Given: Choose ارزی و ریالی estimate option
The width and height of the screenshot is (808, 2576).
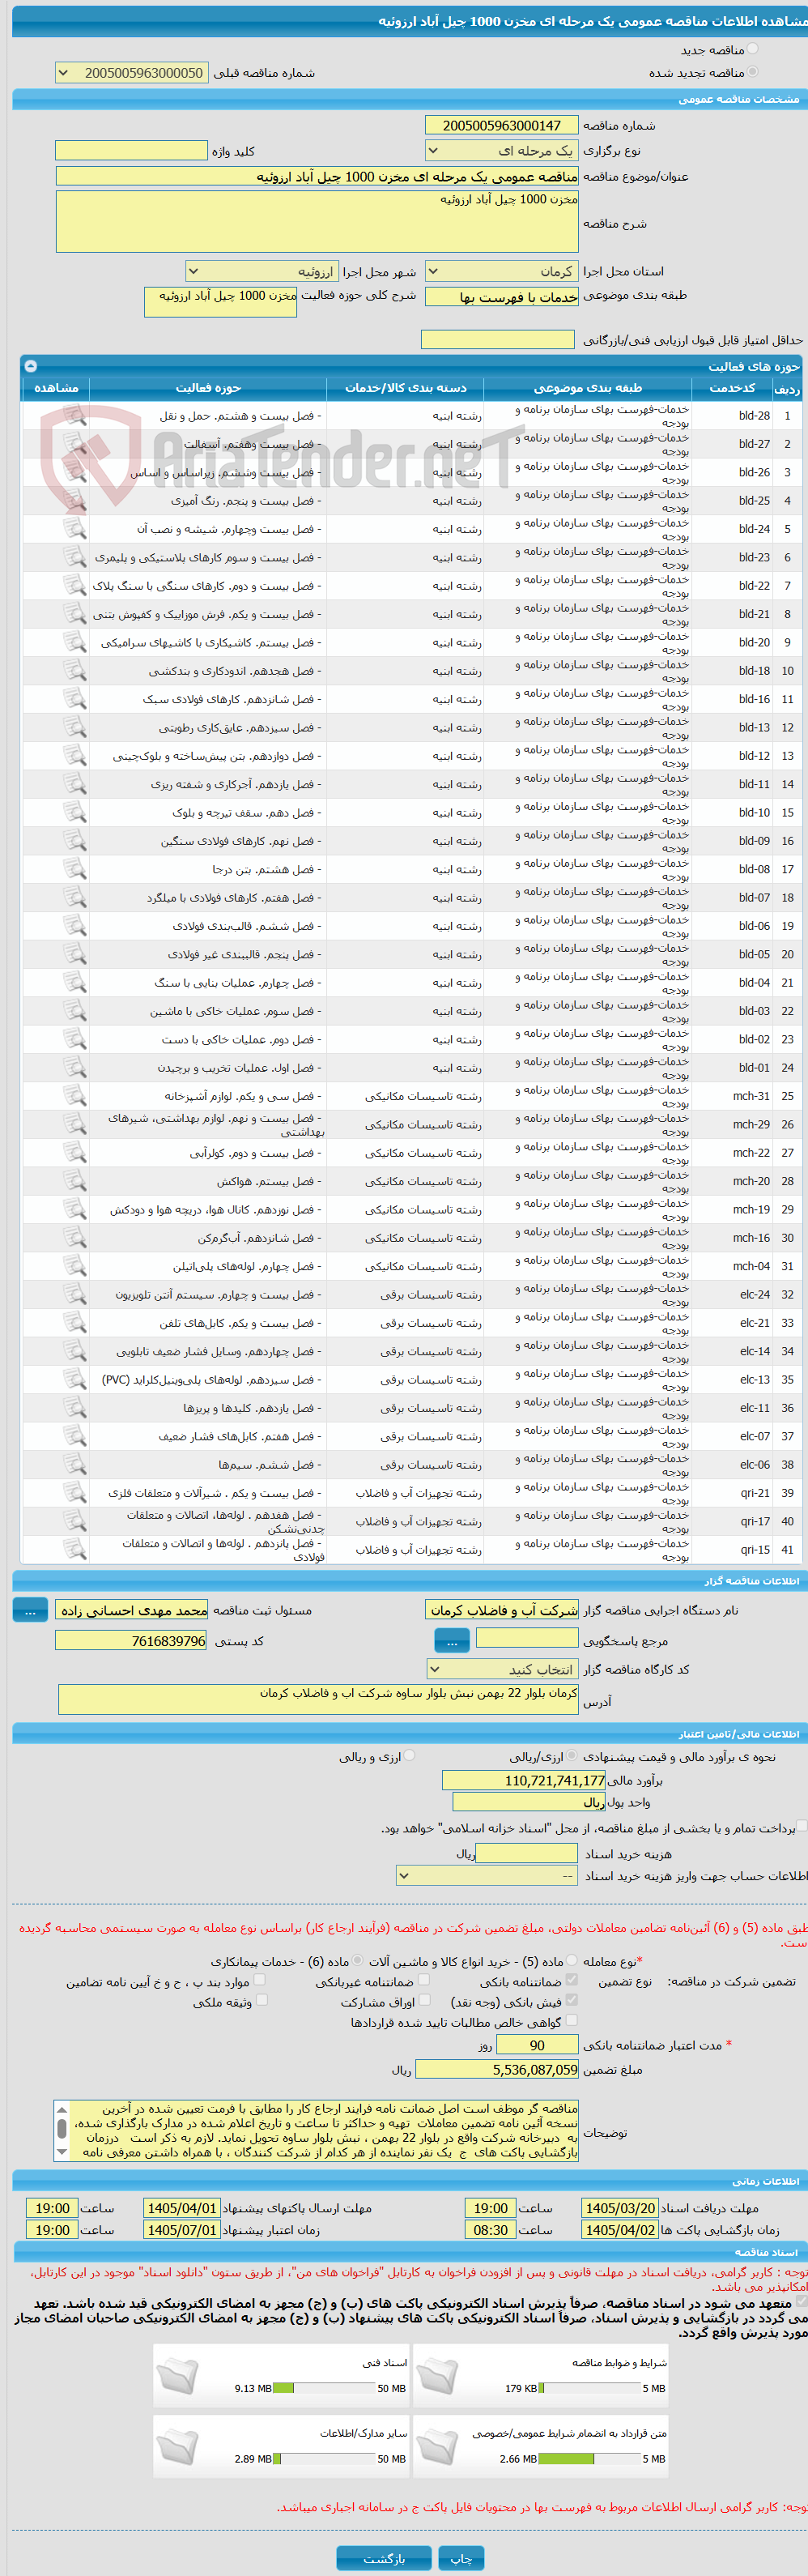Looking at the screenshot, I should click(409, 1755).
